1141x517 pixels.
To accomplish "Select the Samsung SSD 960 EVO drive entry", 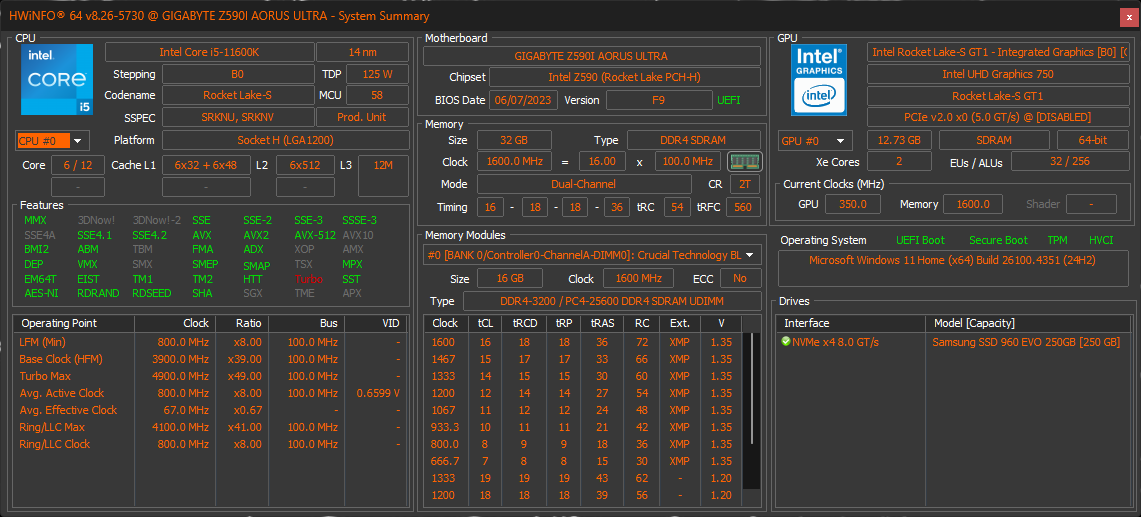I will pos(1026,342).
